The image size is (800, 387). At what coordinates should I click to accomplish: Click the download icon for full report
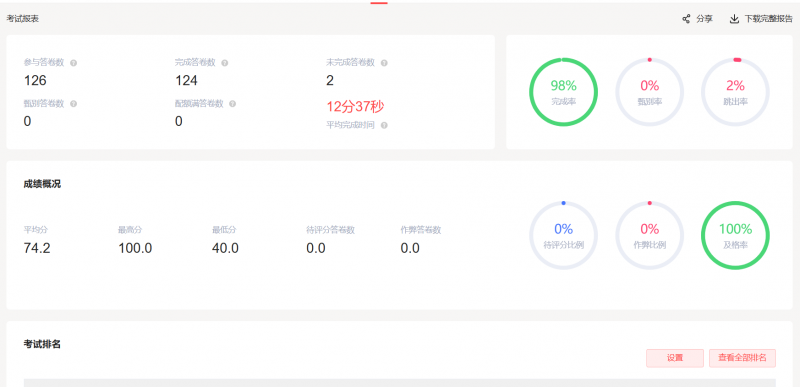click(734, 19)
